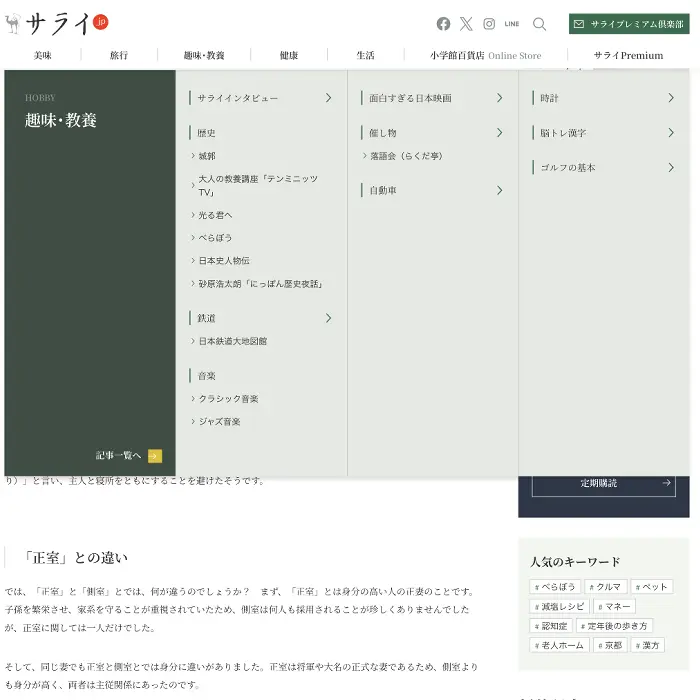
Task: Open the LINE icon link
Action: click(x=512, y=24)
